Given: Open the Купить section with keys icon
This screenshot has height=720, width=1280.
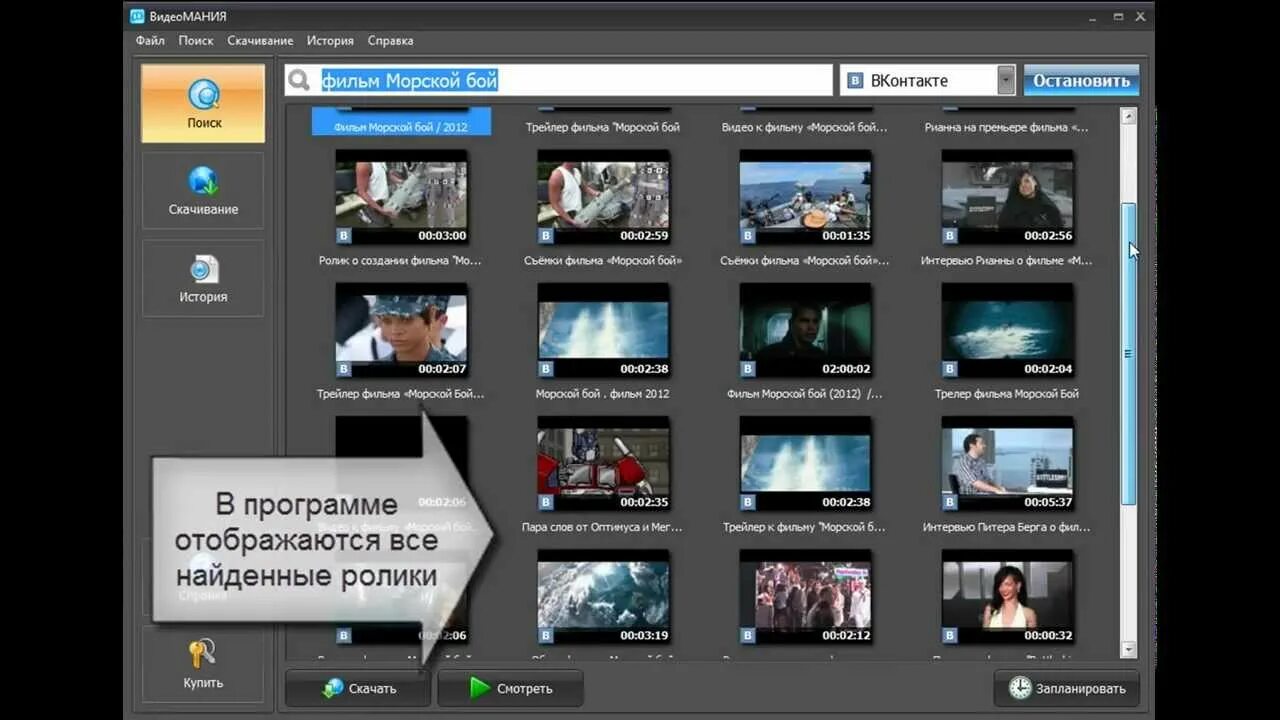Looking at the screenshot, I should (x=203, y=663).
